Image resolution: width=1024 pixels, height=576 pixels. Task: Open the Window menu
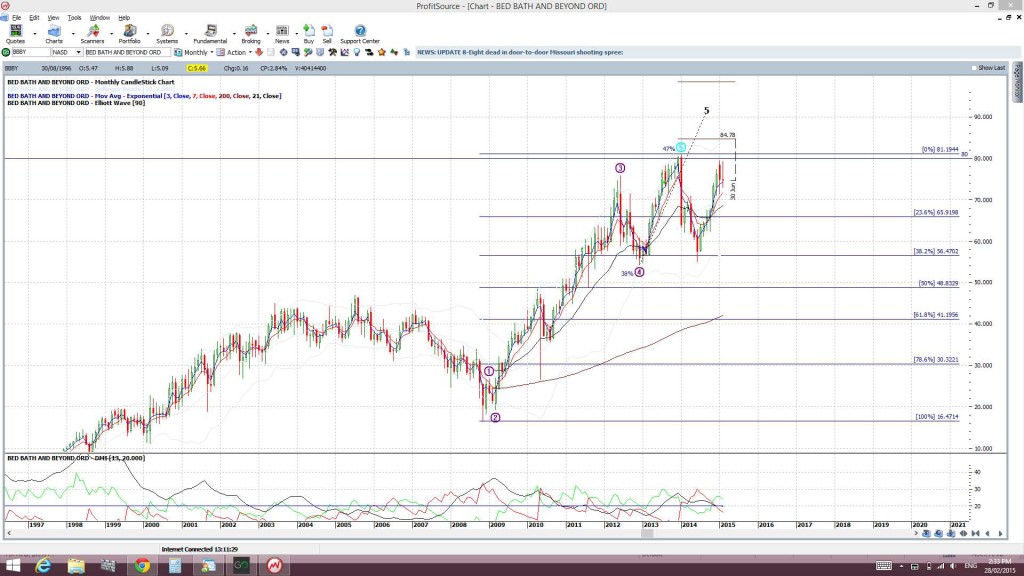(x=99, y=18)
